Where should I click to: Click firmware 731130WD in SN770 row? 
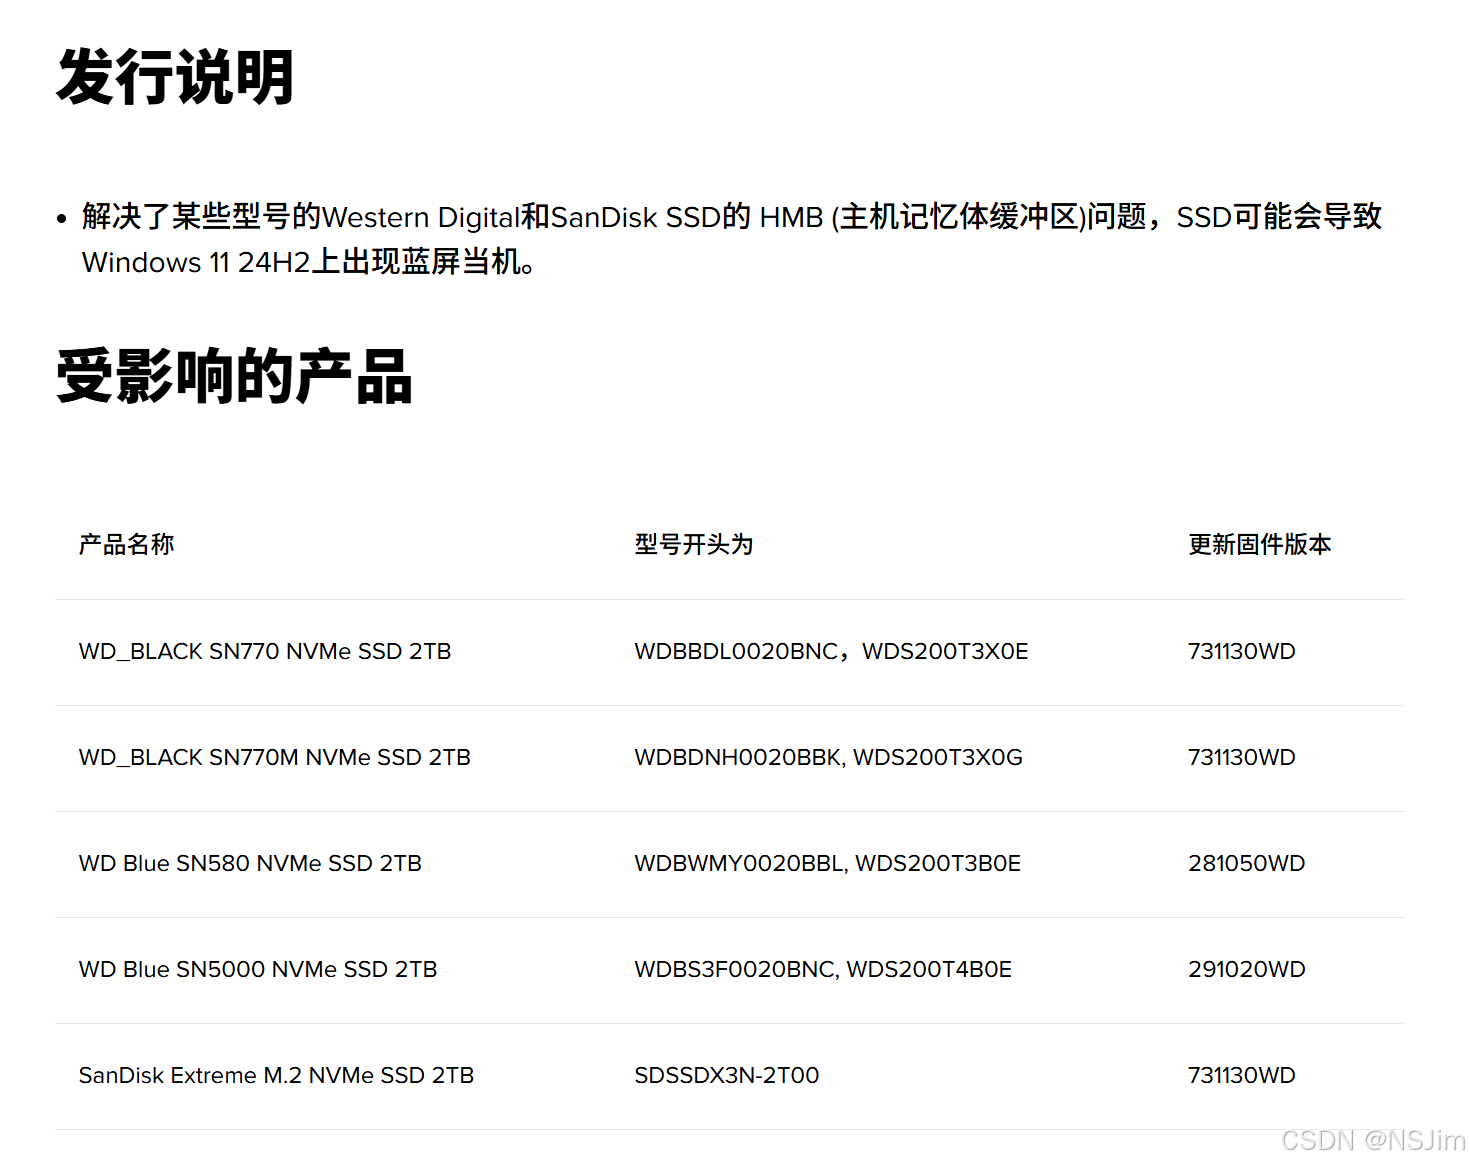[x=1242, y=651]
